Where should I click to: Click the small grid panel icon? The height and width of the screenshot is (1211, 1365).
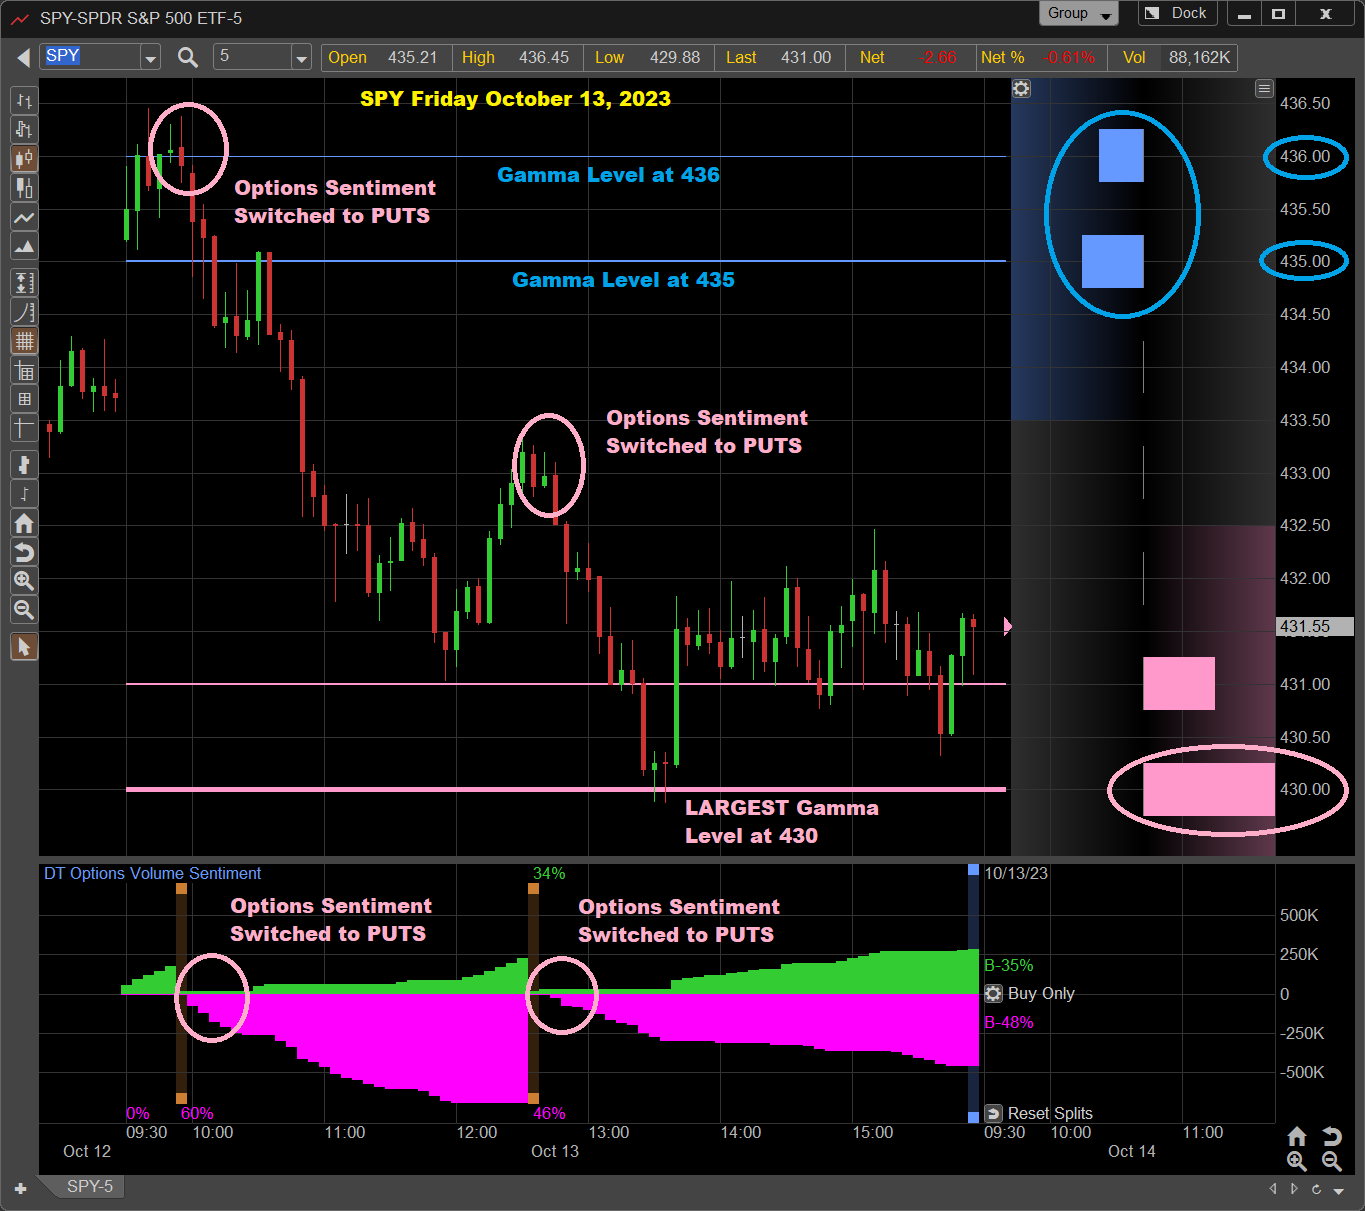24,399
